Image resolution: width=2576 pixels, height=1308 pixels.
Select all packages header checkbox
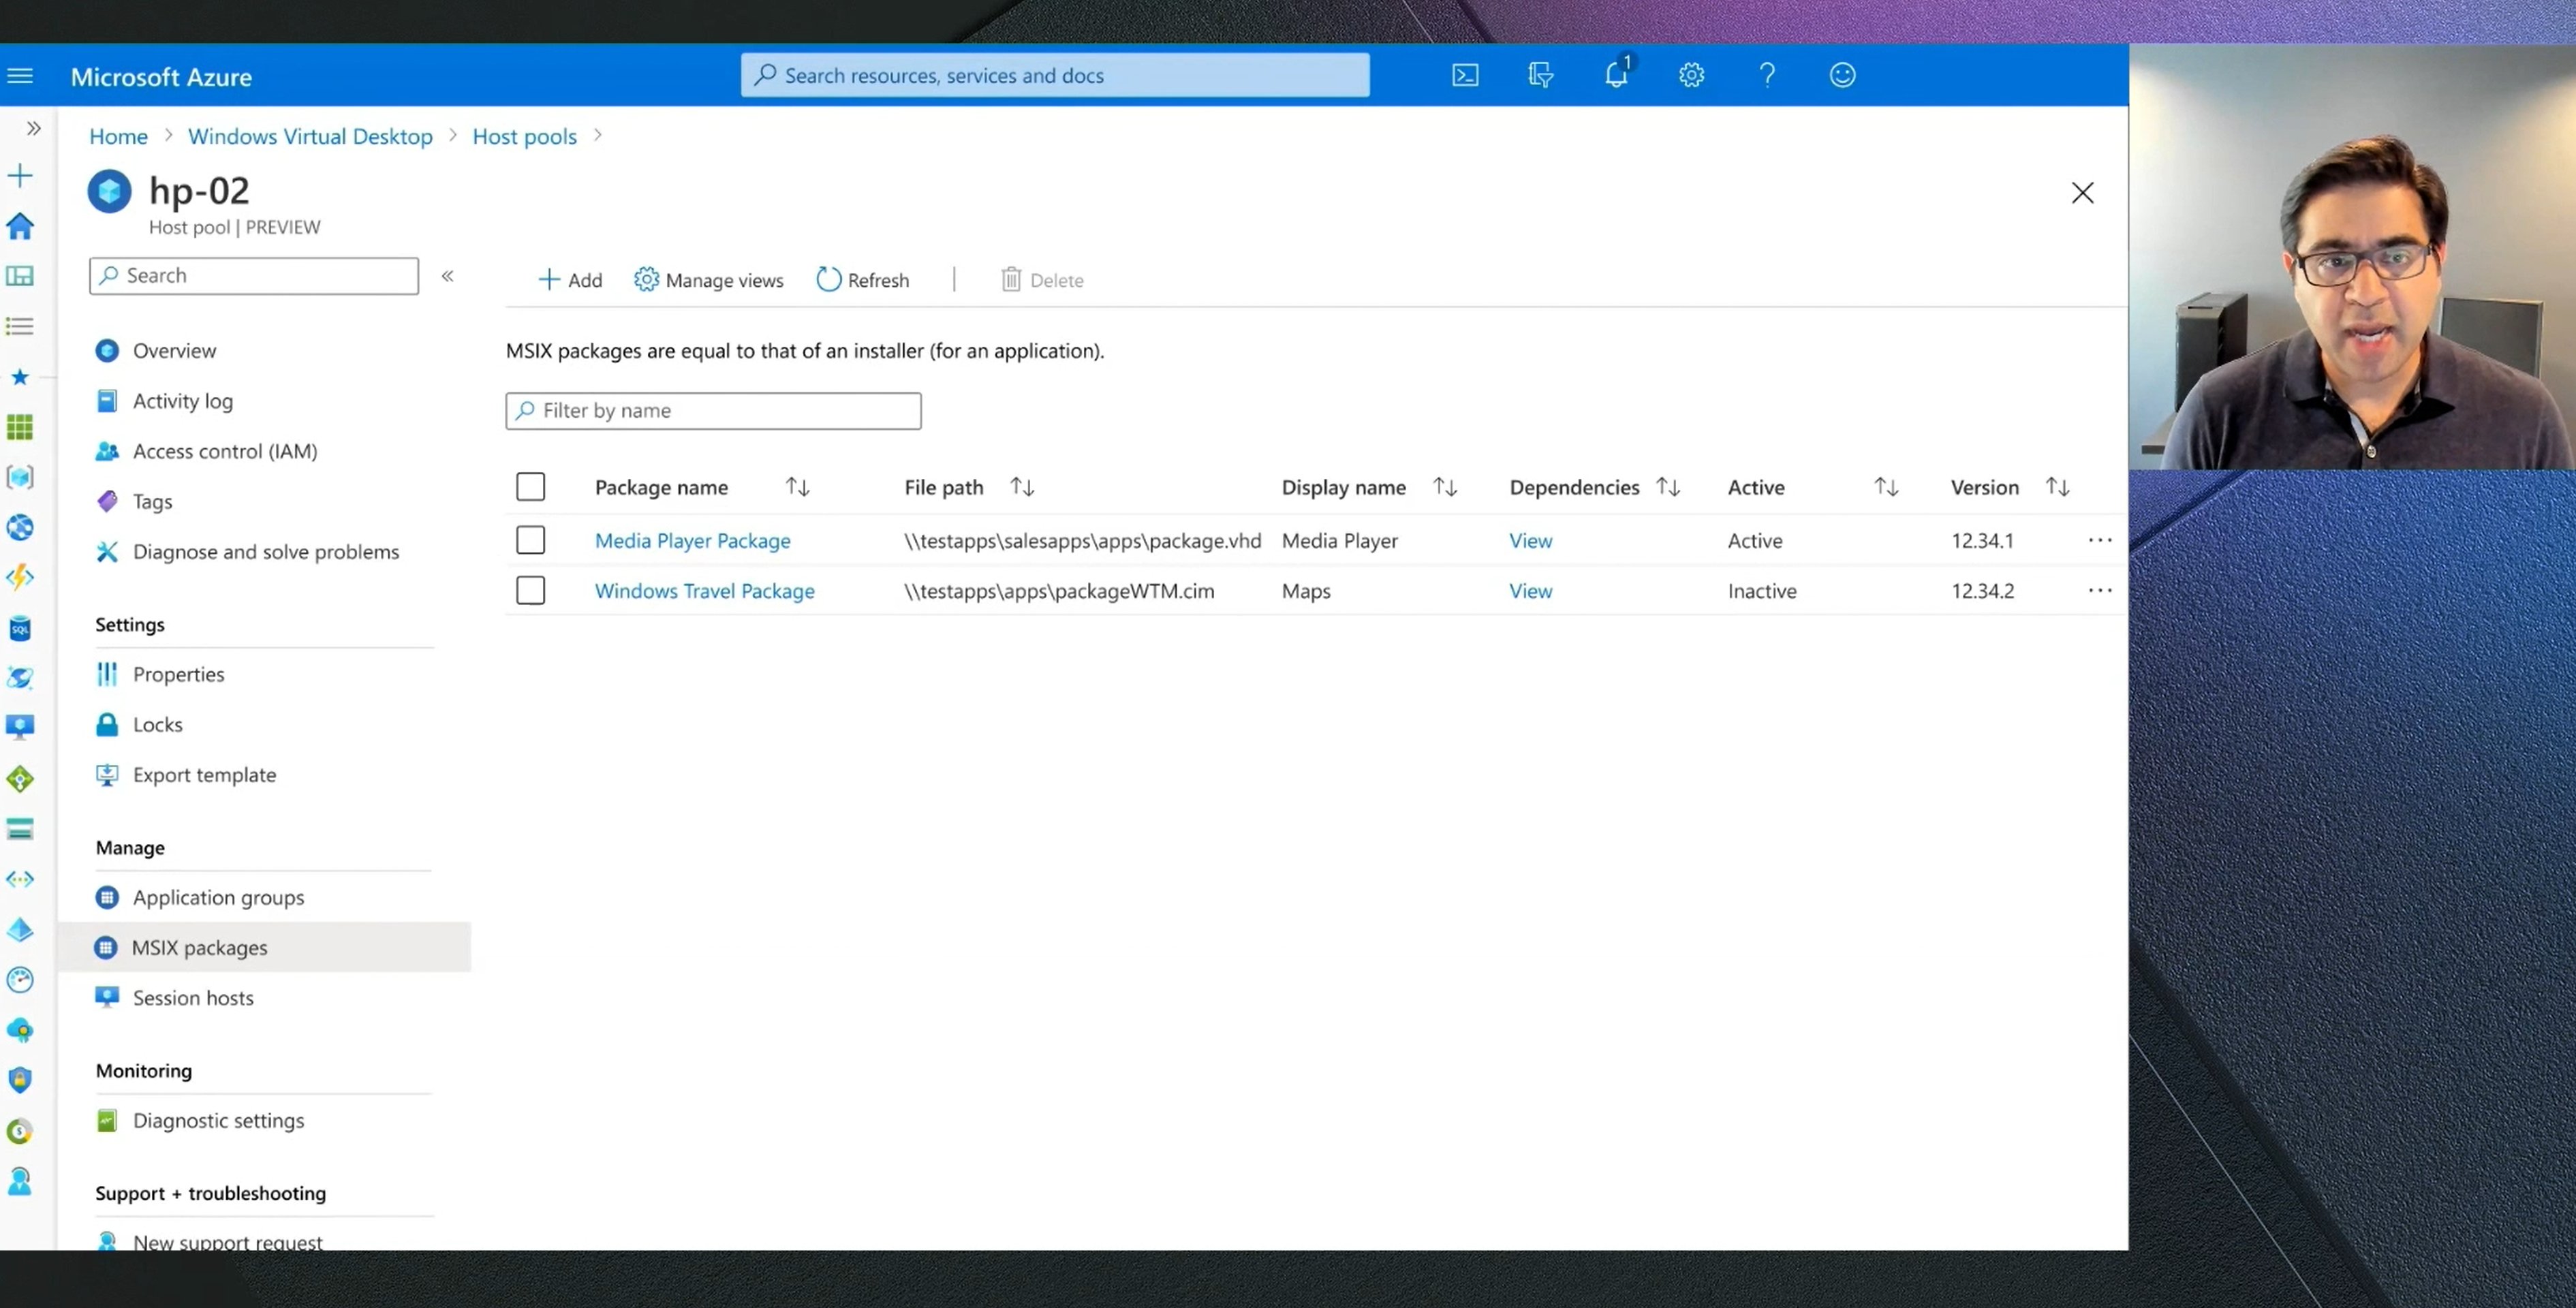pyautogui.click(x=530, y=487)
